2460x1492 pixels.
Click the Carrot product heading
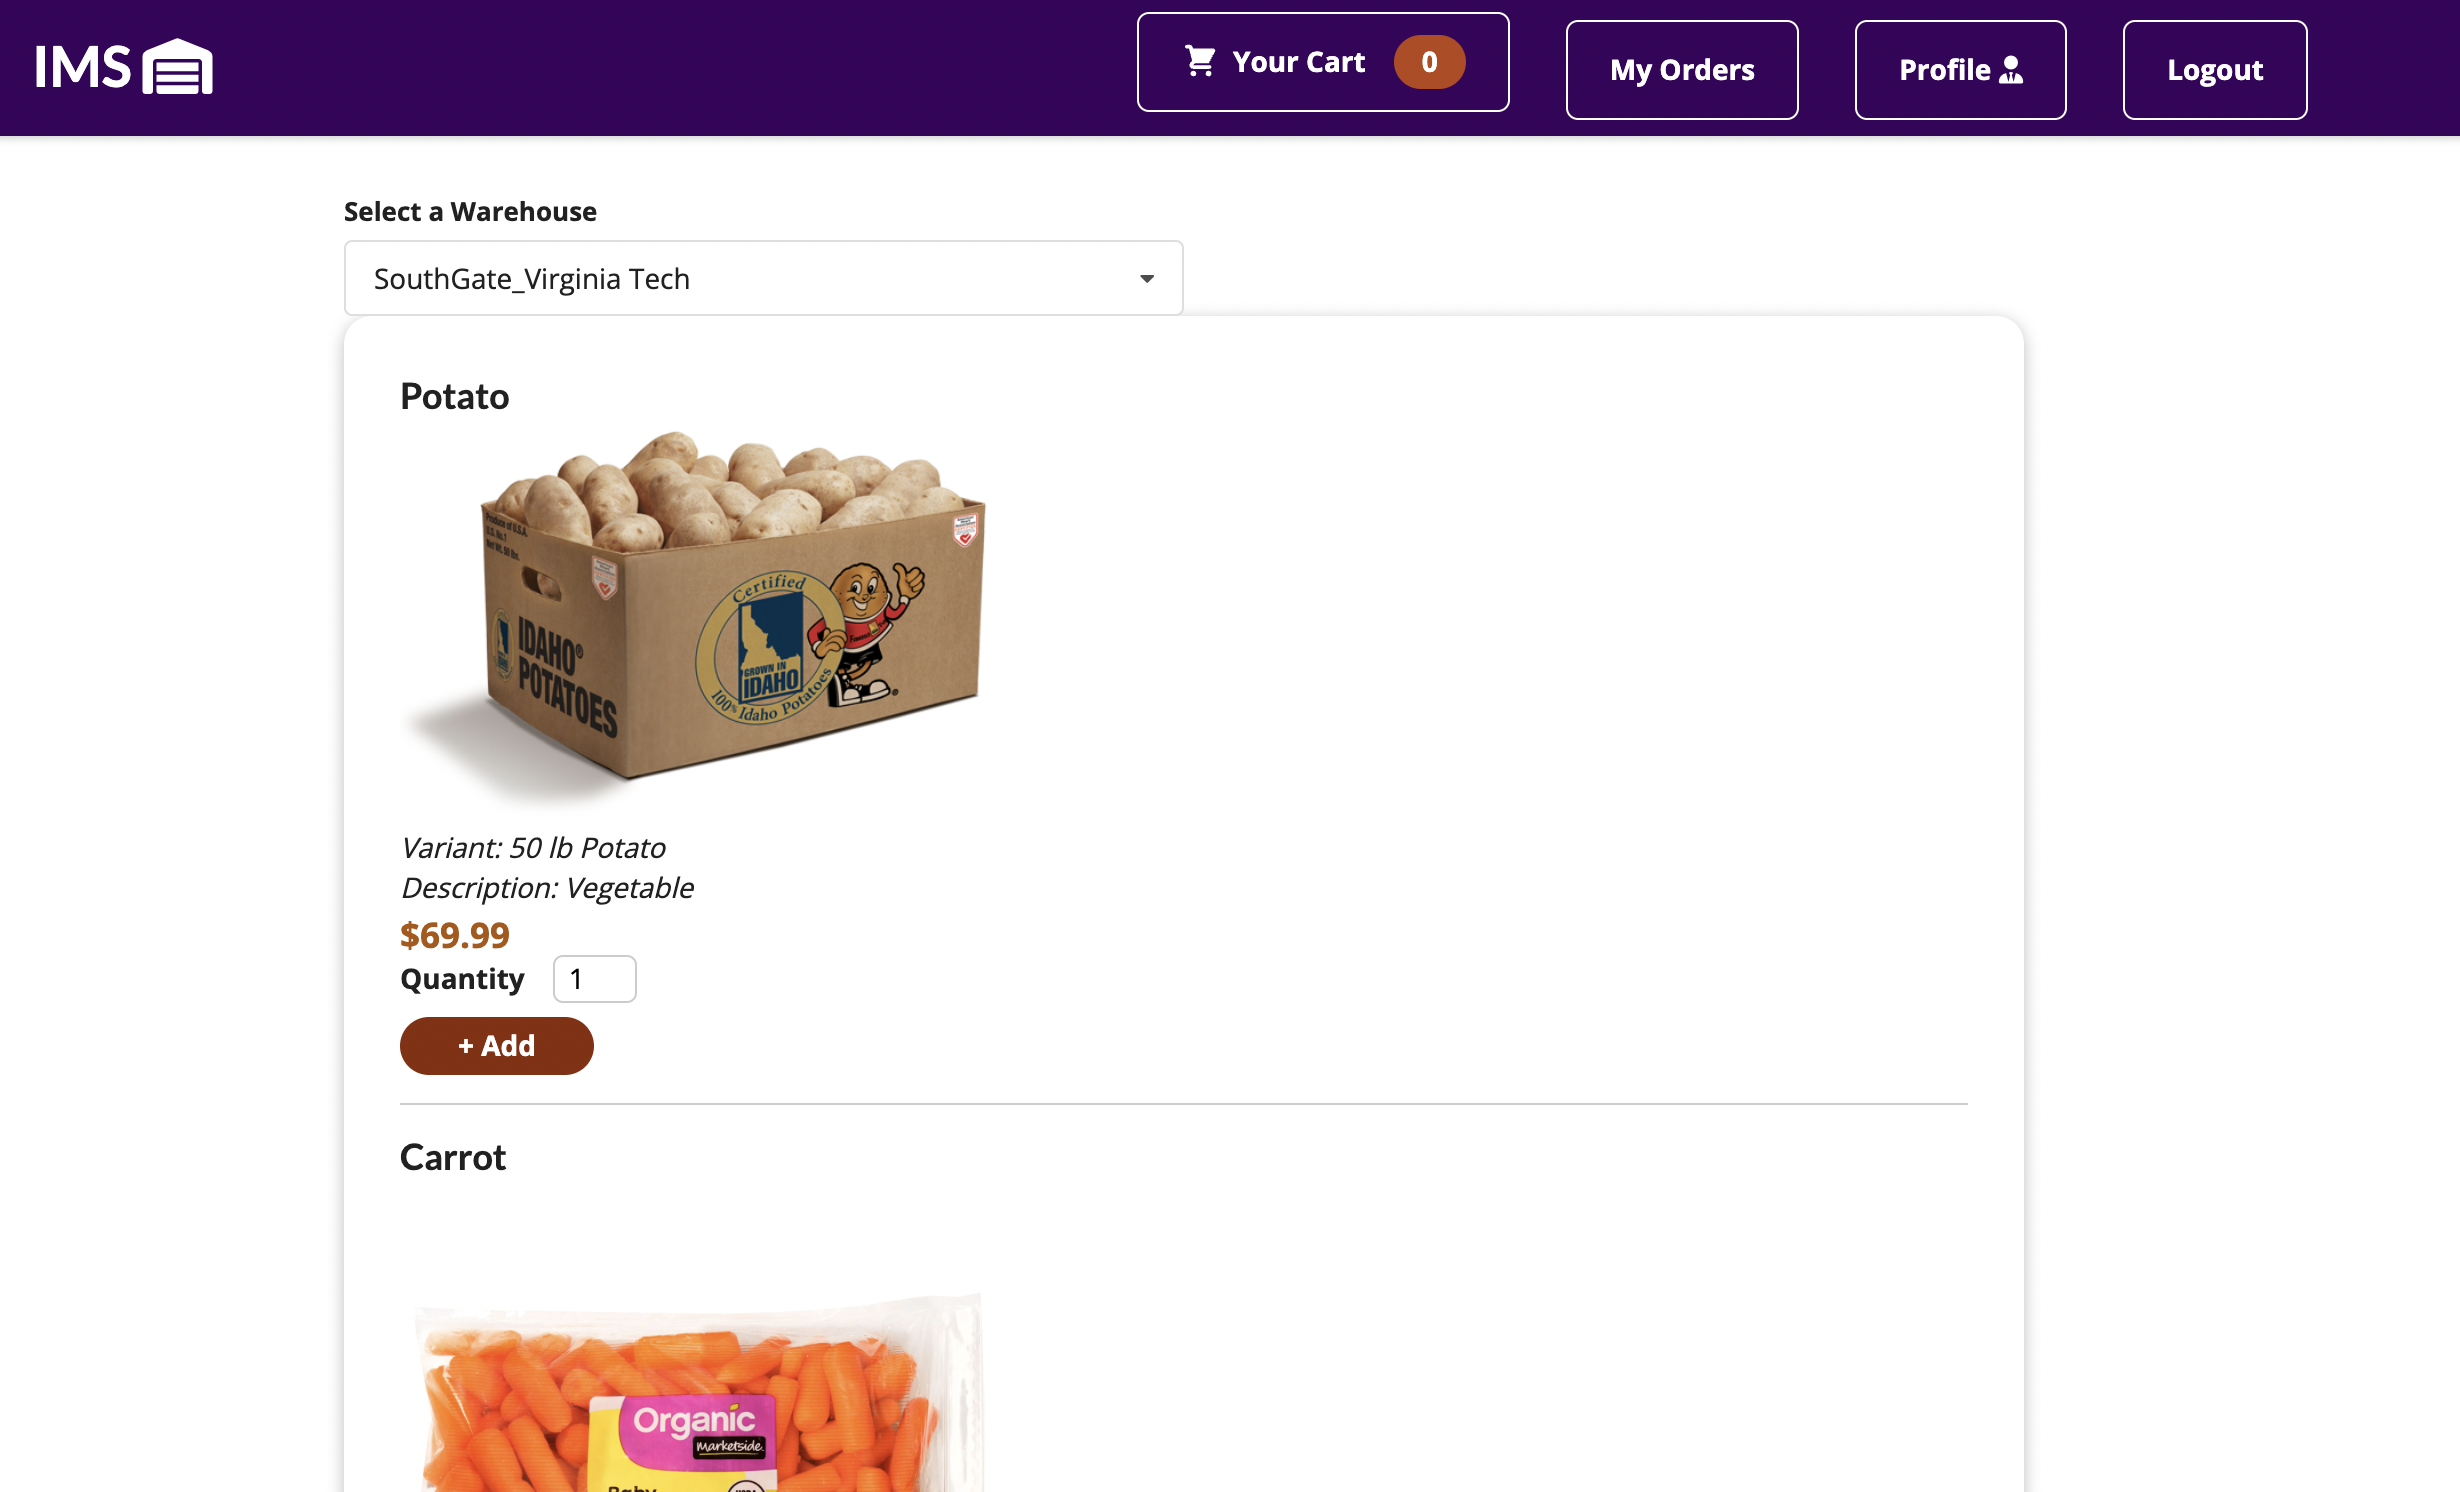click(x=452, y=1158)
